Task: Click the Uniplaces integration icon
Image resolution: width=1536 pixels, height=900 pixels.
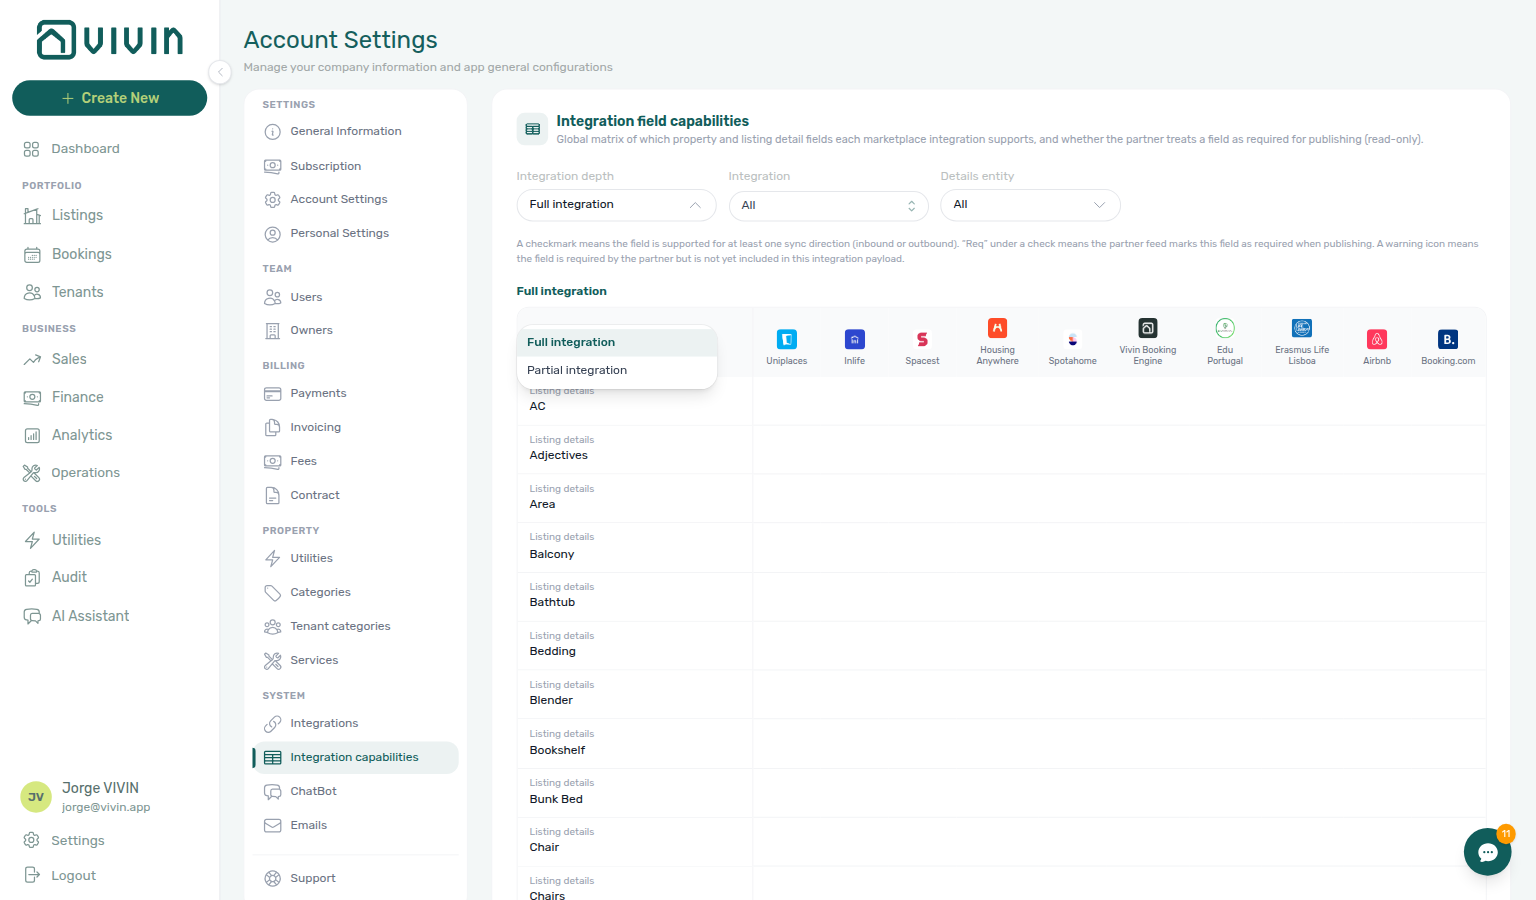Action: [787, 339]
